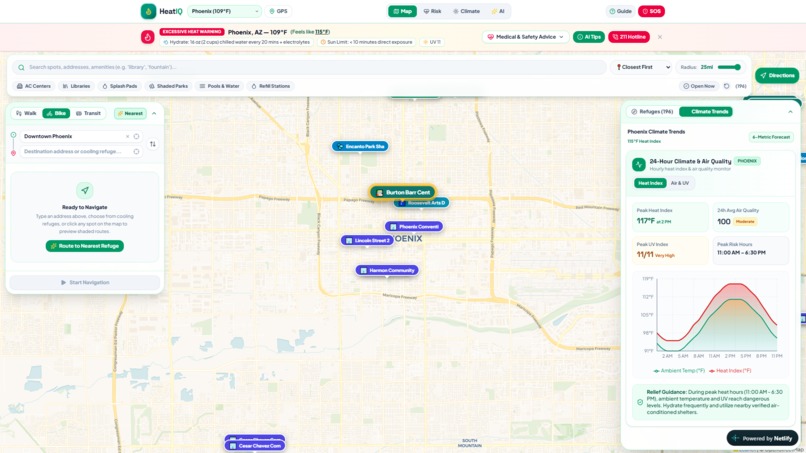Click the refresh results icon
Screen dimensions: 806x453
pos(726,86)
